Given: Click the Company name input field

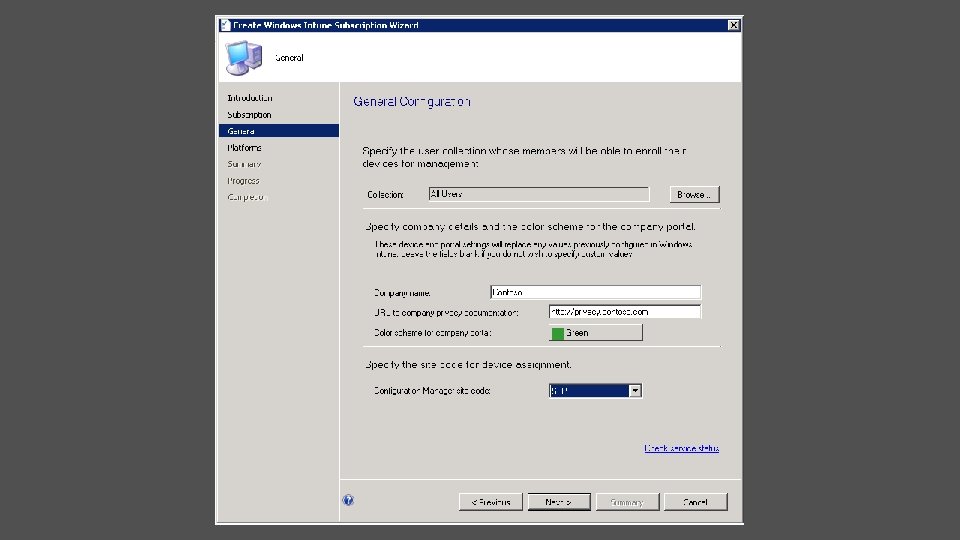Looking at the screenshot, I should coord(596,292).
